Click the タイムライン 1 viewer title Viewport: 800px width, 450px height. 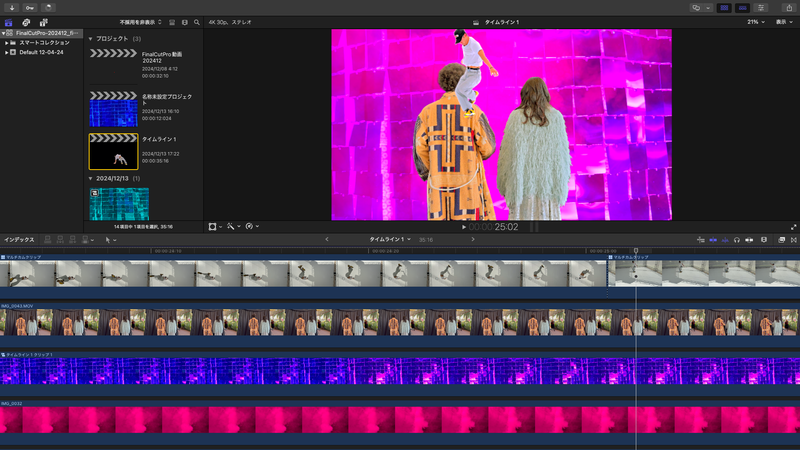(502, 22)
